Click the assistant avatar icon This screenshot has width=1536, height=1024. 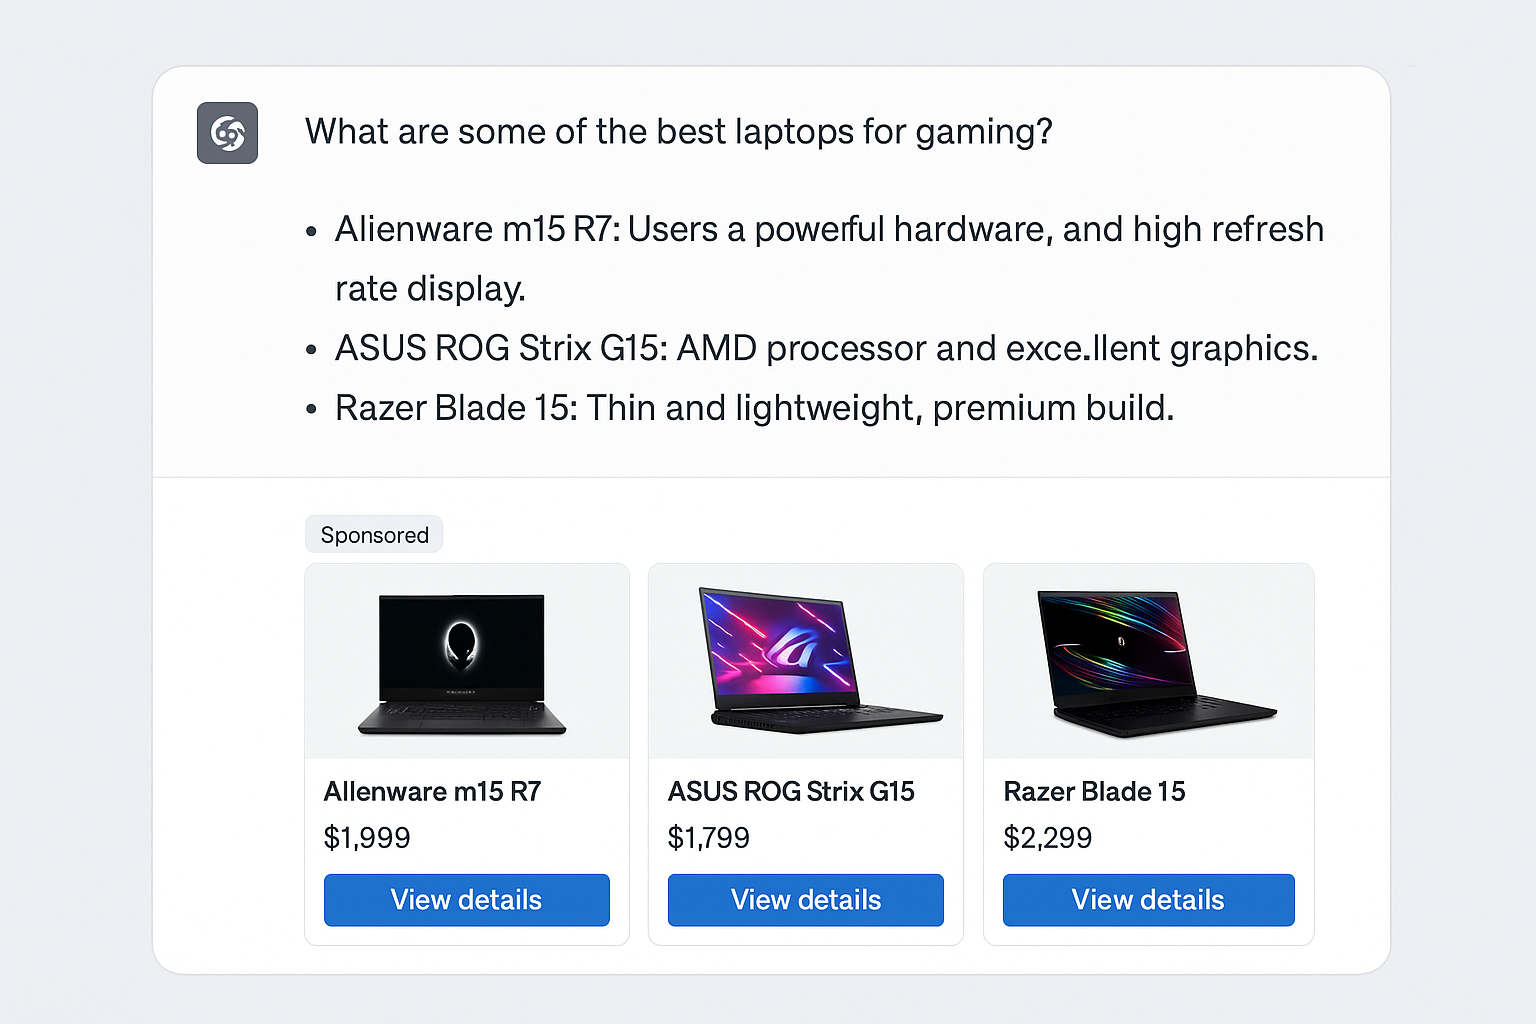[x=227, y=133]
